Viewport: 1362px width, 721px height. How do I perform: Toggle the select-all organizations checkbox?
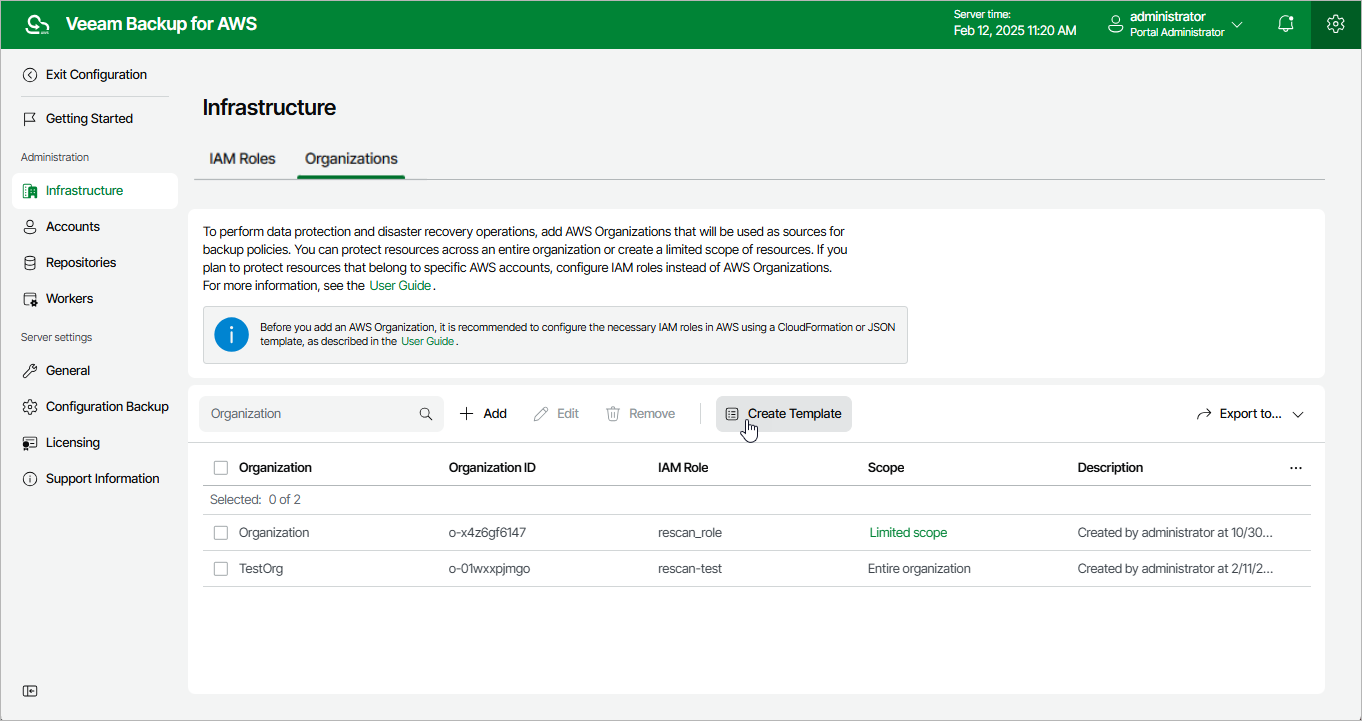pos(221,468)
